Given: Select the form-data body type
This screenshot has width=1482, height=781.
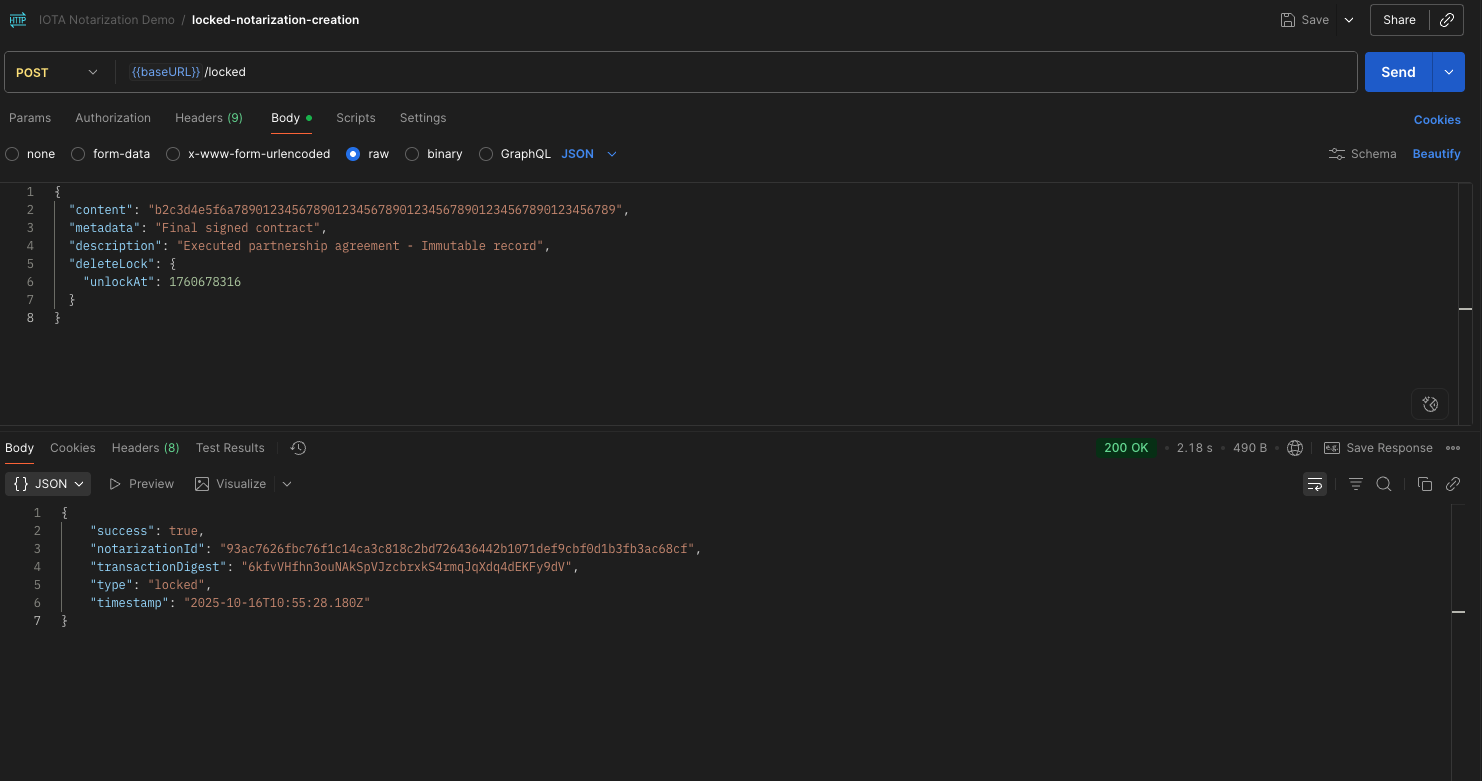Looking at the screenshot, I should coord(78,153).
